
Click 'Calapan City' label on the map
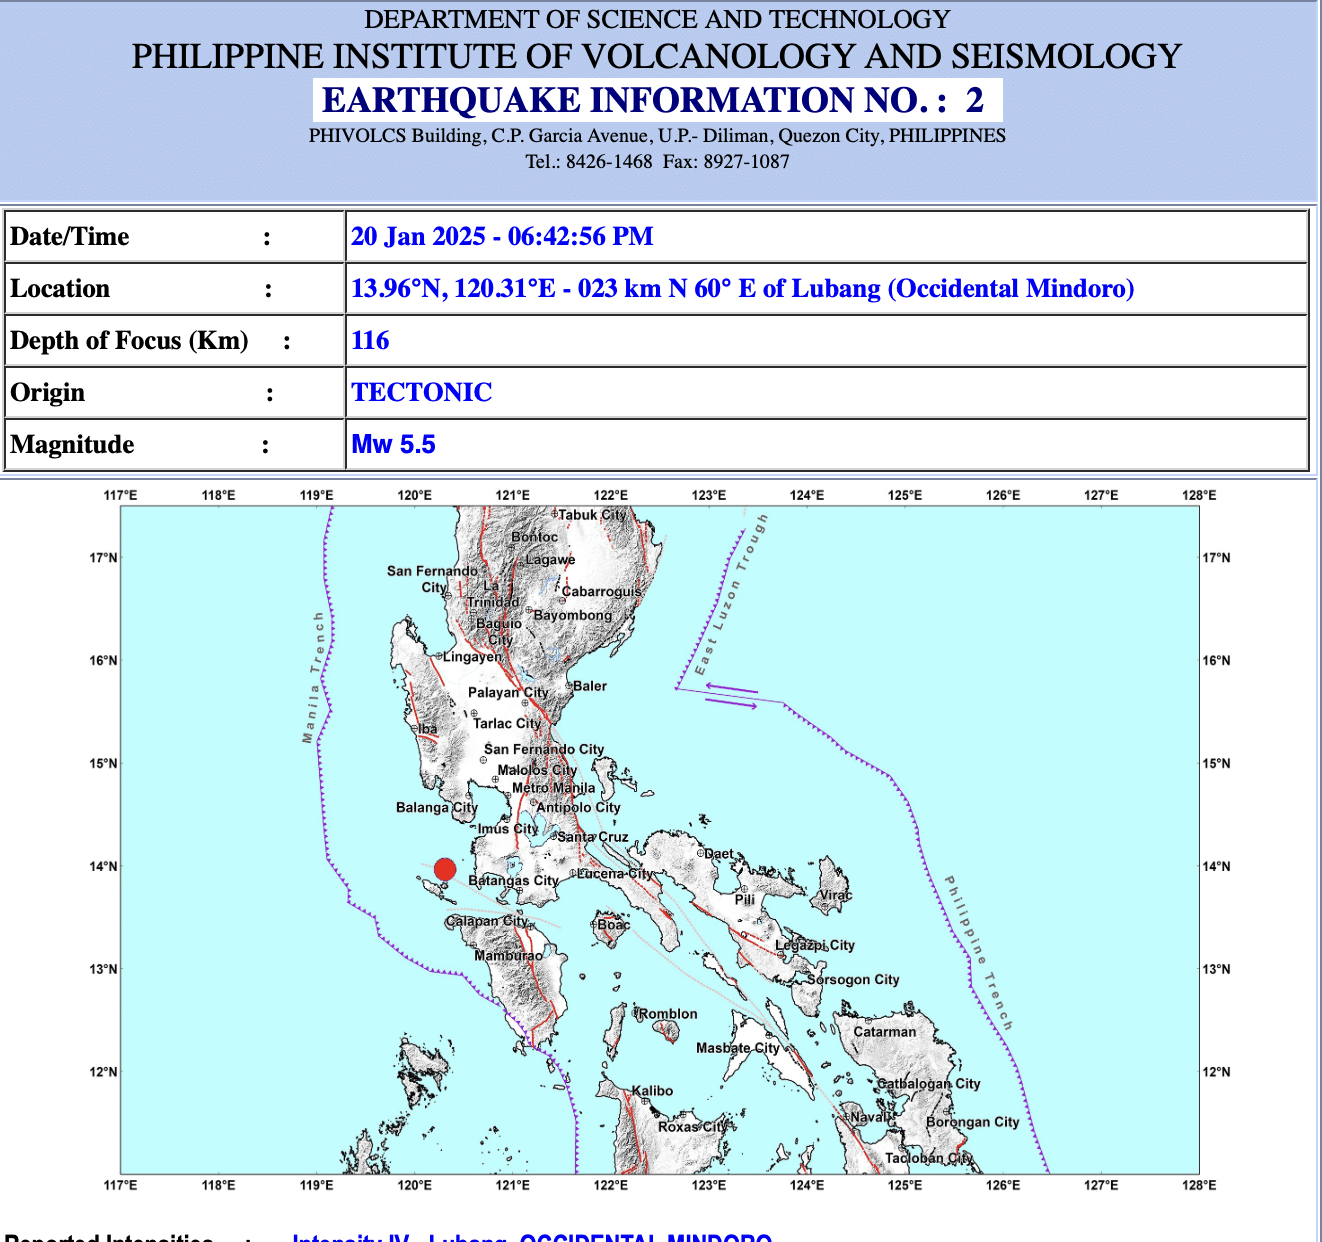click(486, 921)
